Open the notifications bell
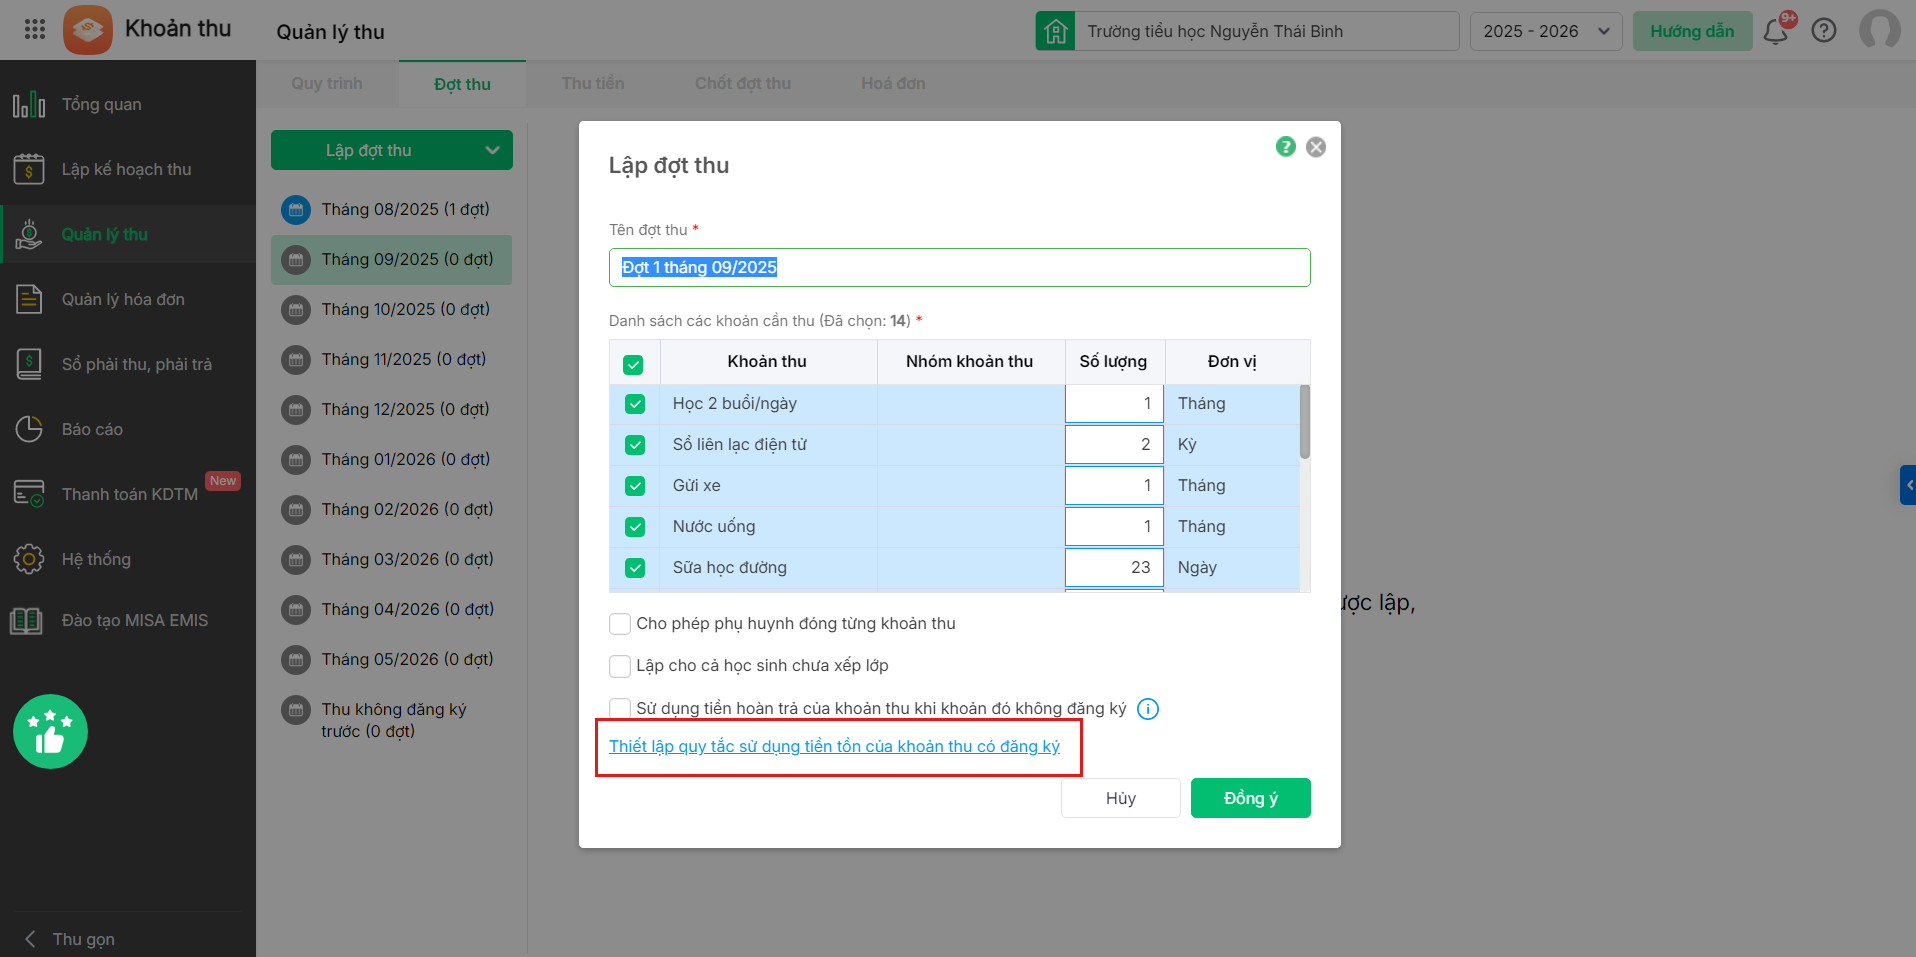This screenshot has height=957, width=1916. tap(1776, 31)
